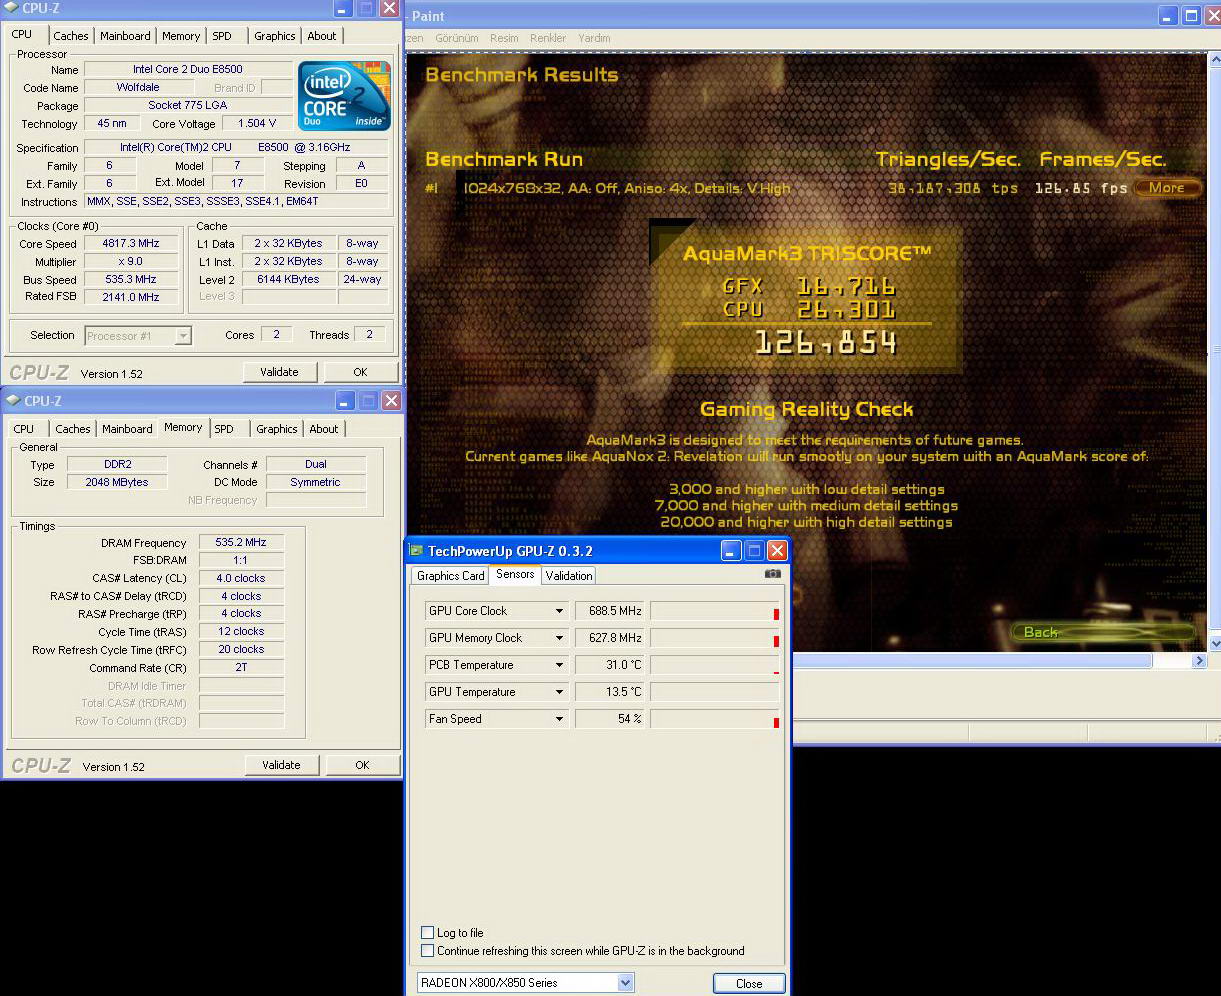Select Memory tab in top CPU-Z window
The height and width of the screenshot is (996, 1221).
(181, 36)
